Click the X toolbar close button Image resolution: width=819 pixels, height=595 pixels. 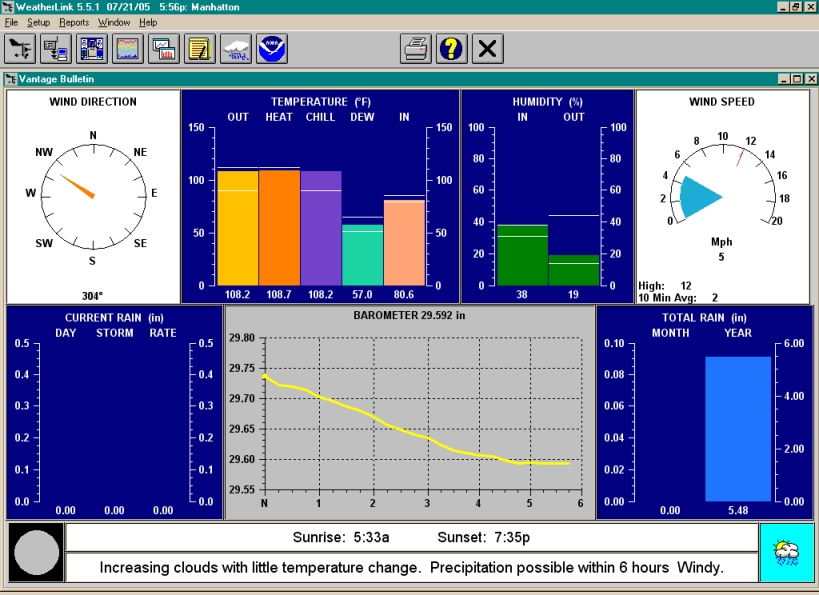click(487, 48)
